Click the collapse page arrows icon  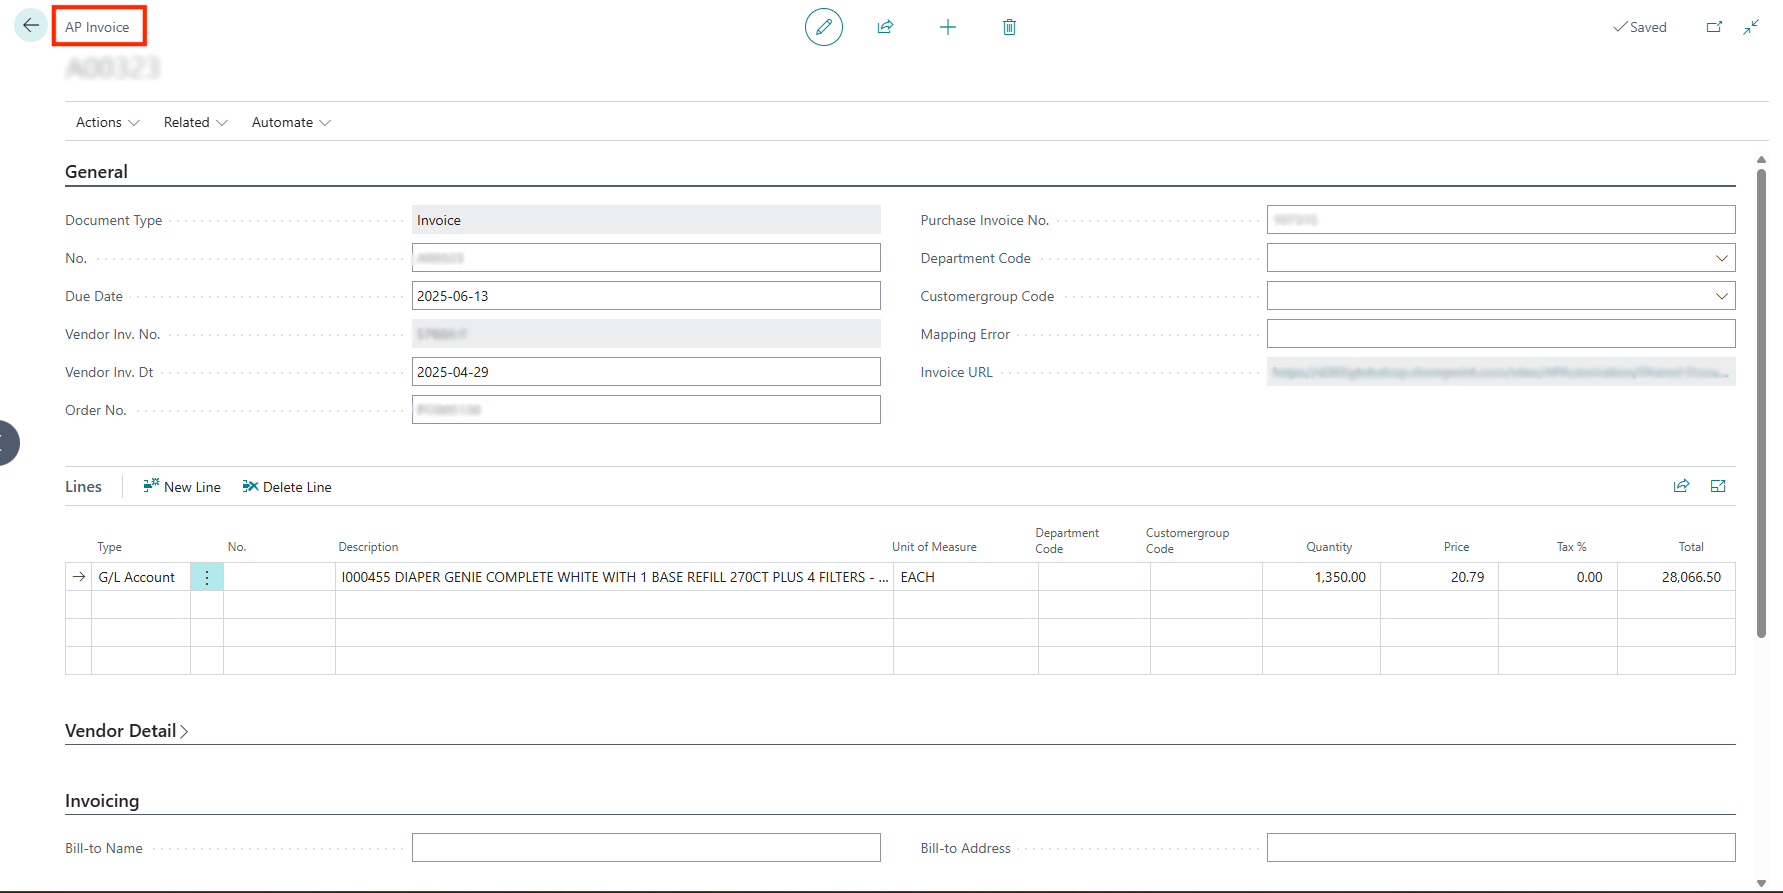tap(1751, 27)
